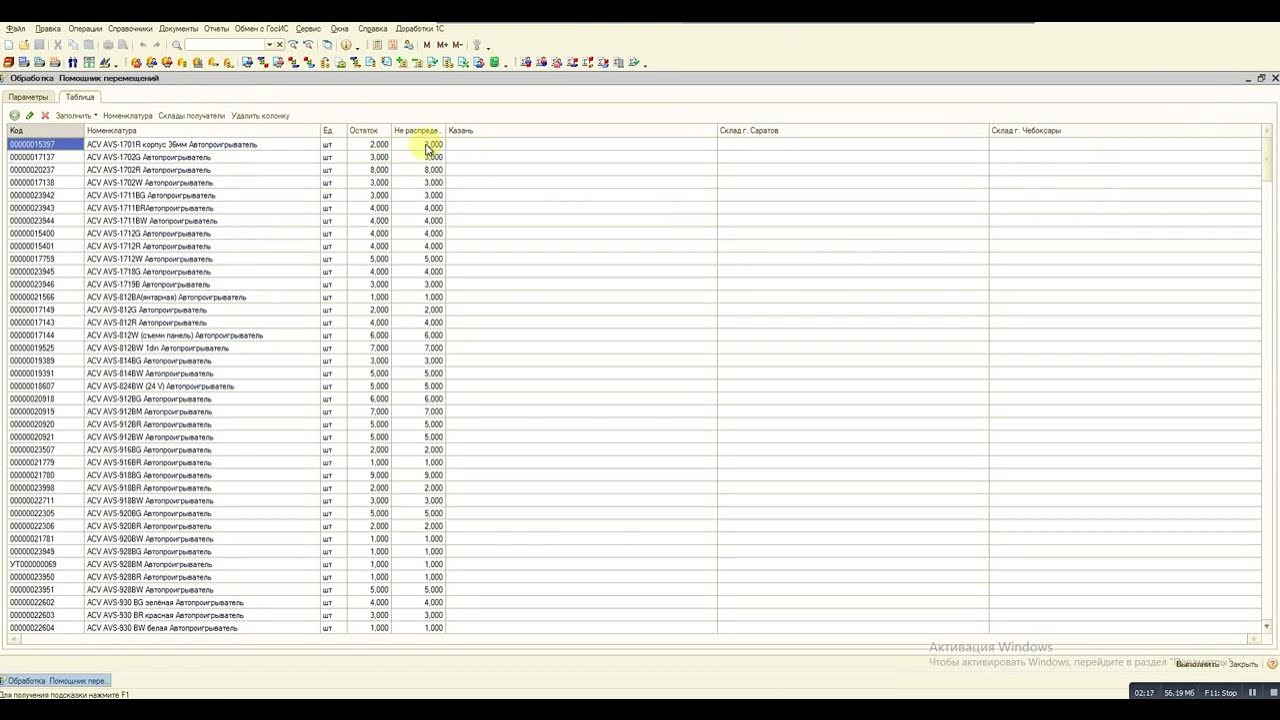
Task: Click the Find next icon
Action: (x=293, y=45)
